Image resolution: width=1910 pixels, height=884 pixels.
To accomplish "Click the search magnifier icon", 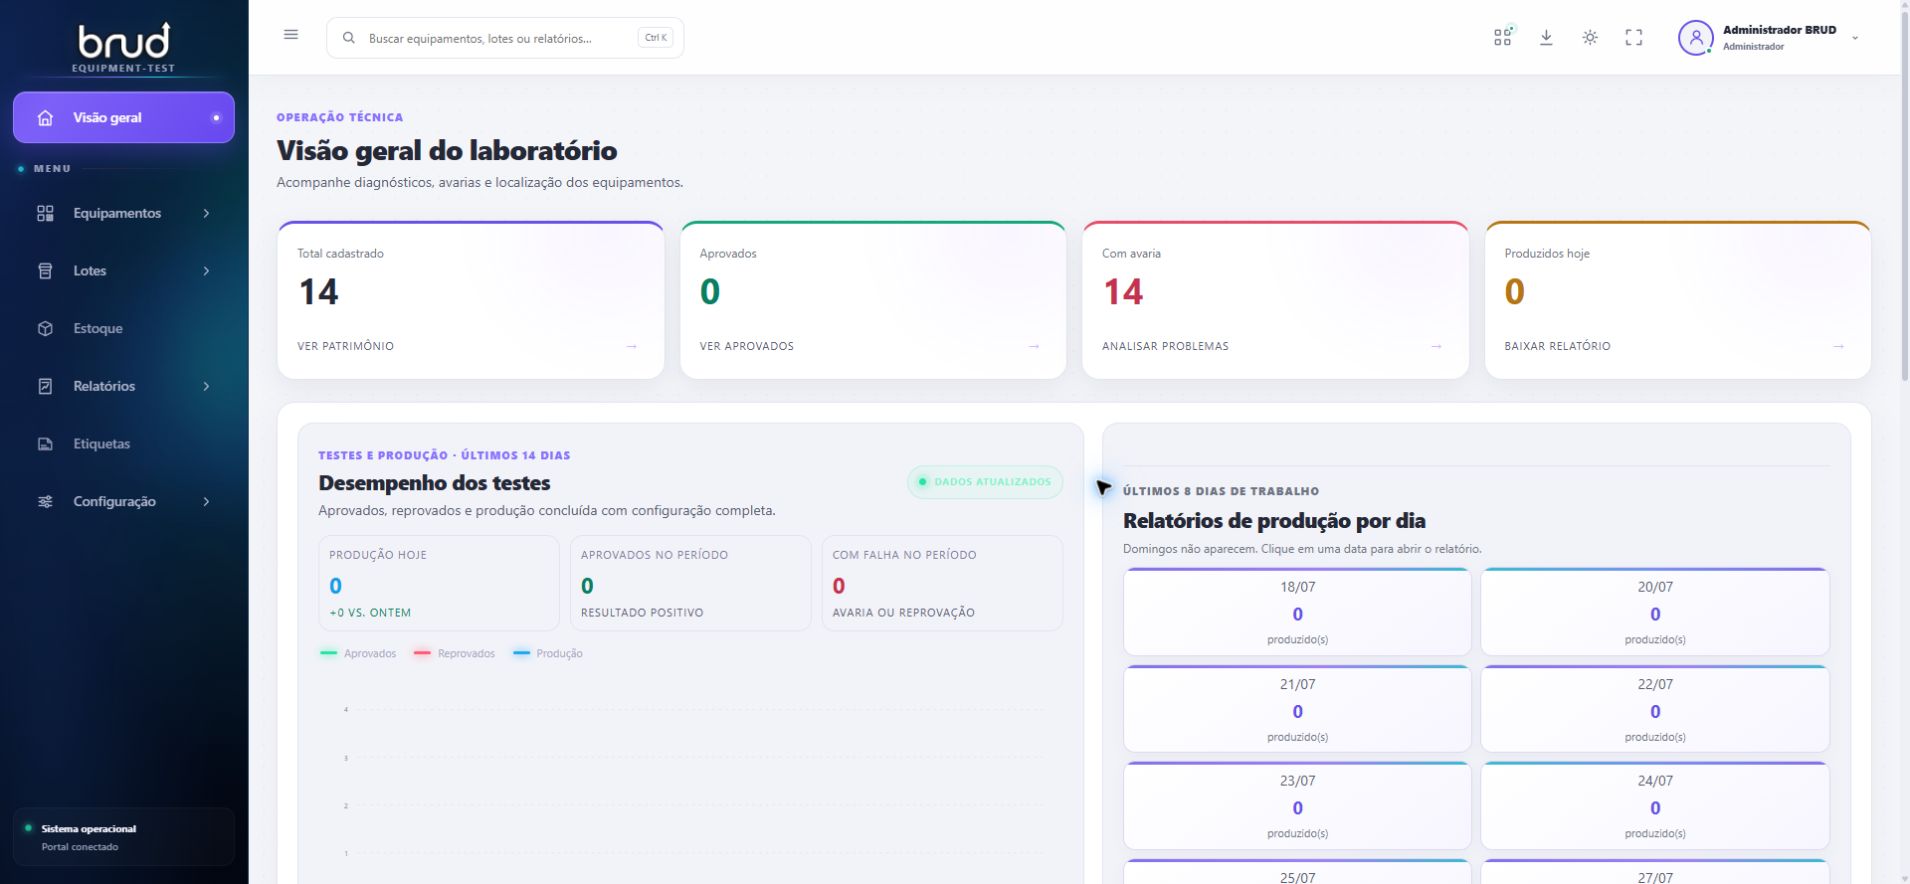I will 349,38.
